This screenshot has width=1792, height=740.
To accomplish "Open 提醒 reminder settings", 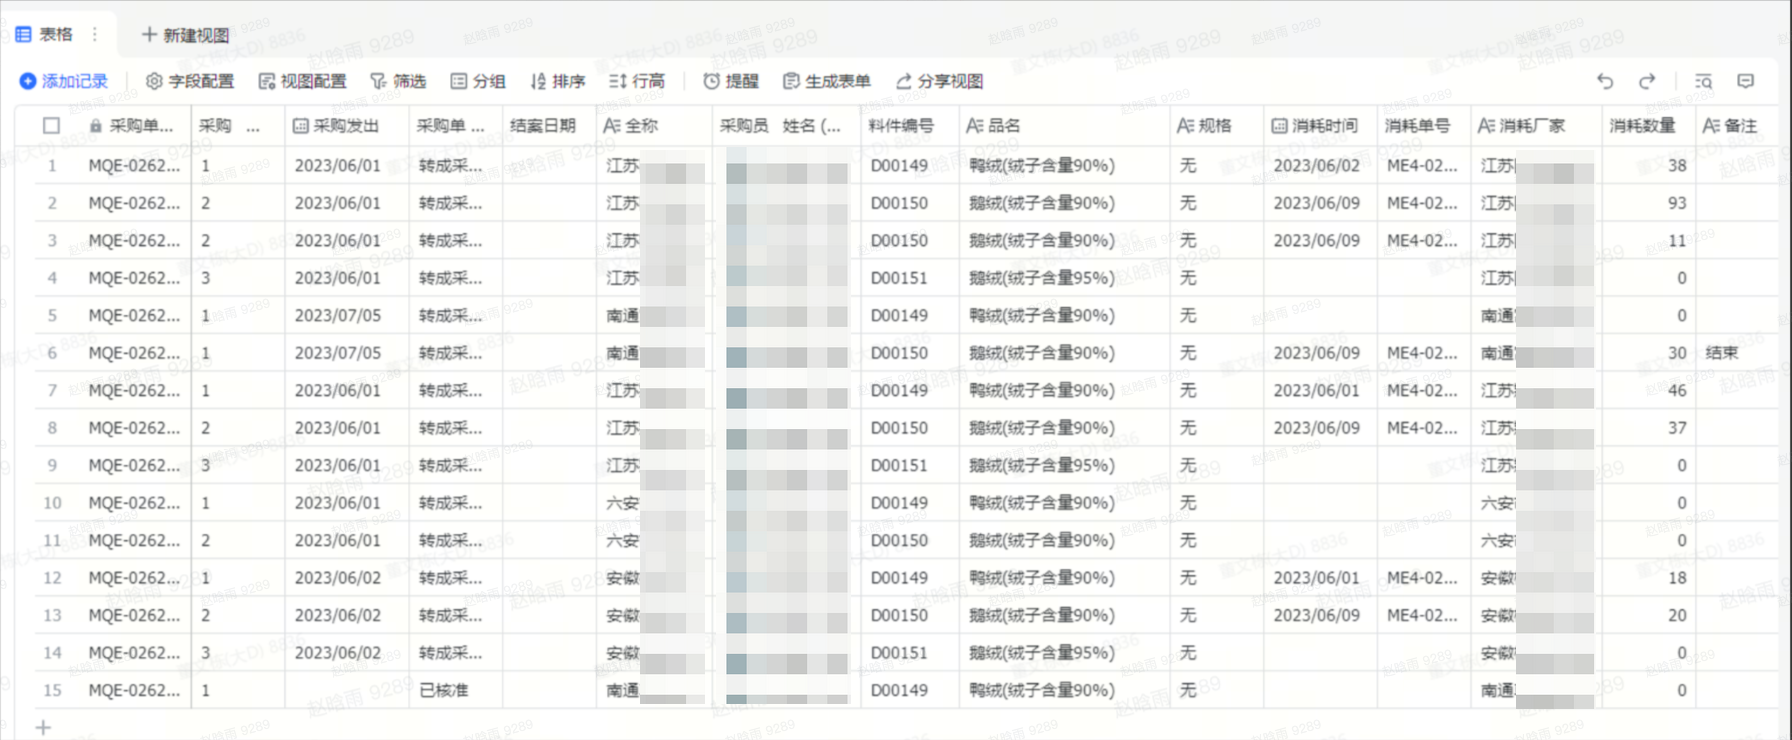I will (x=731, y=81).
